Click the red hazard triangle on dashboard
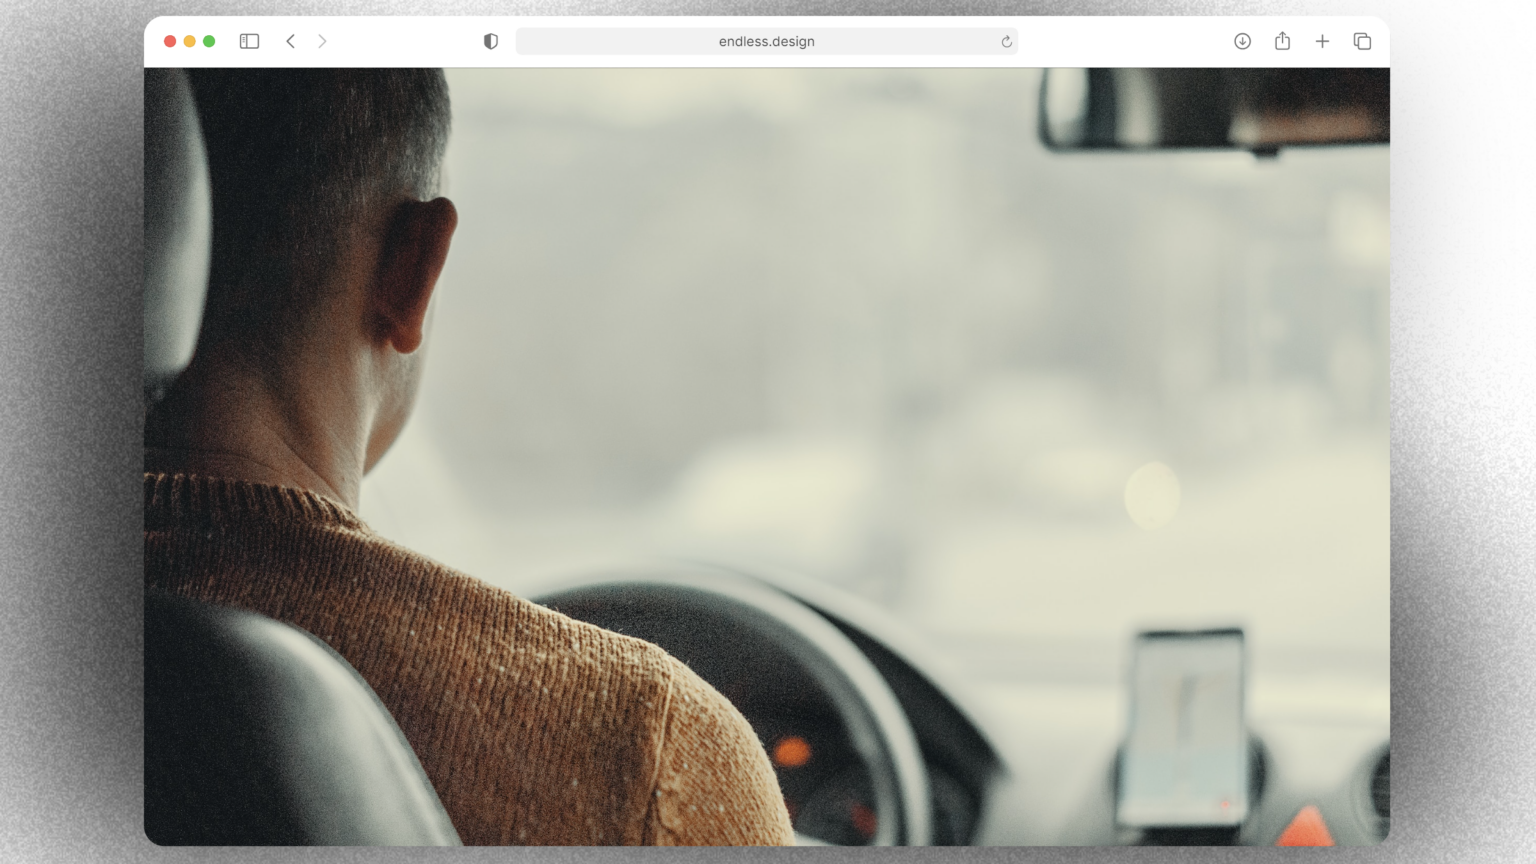Viewport: 1536px width, 864px height. tap(1305, 828)
